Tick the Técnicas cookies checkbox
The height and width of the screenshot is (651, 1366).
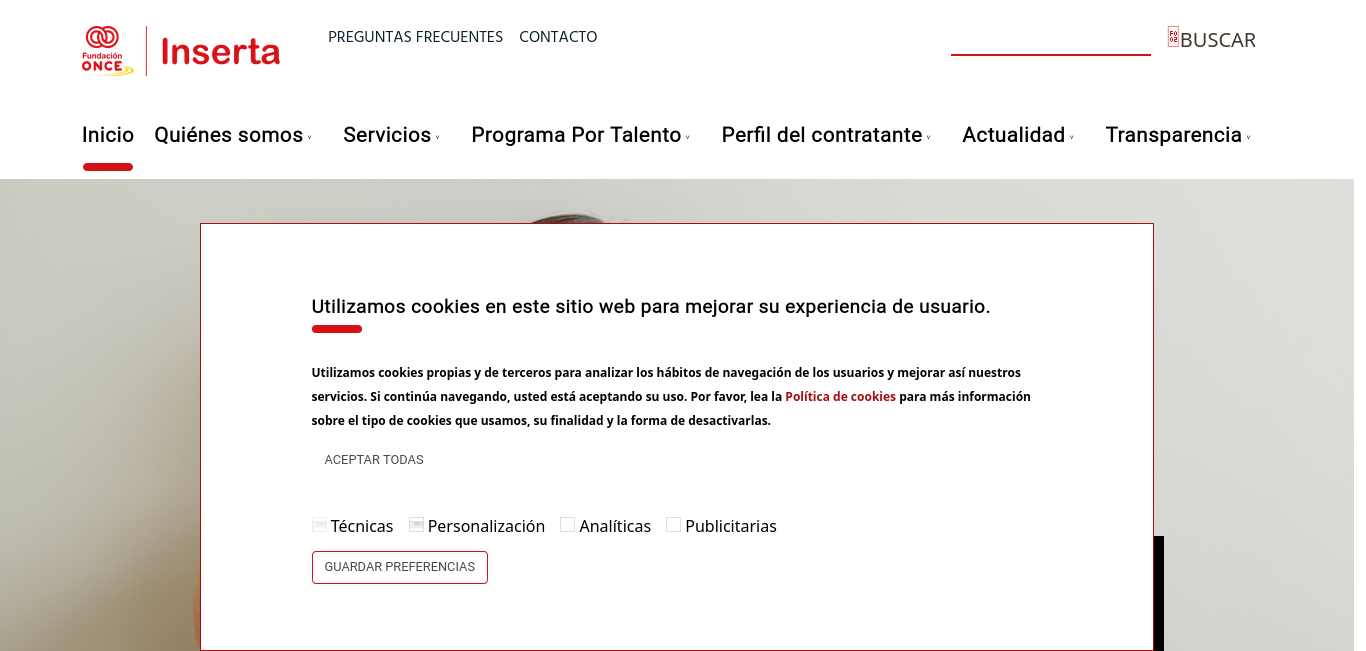coord(319,525)
